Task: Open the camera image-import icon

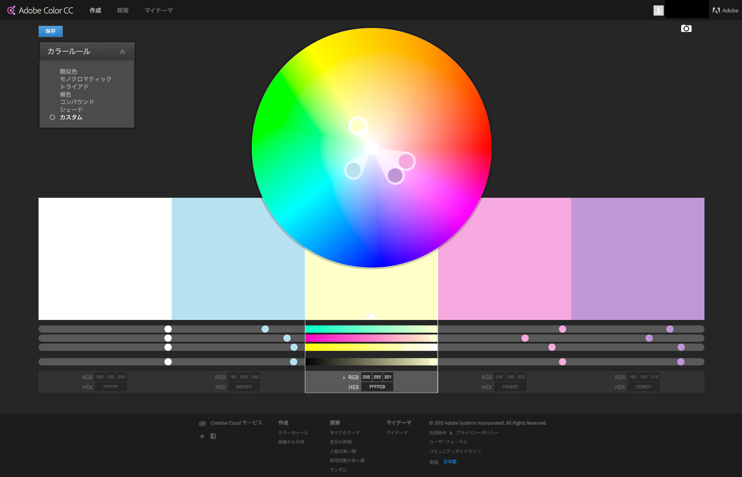Action: (686, 28)
